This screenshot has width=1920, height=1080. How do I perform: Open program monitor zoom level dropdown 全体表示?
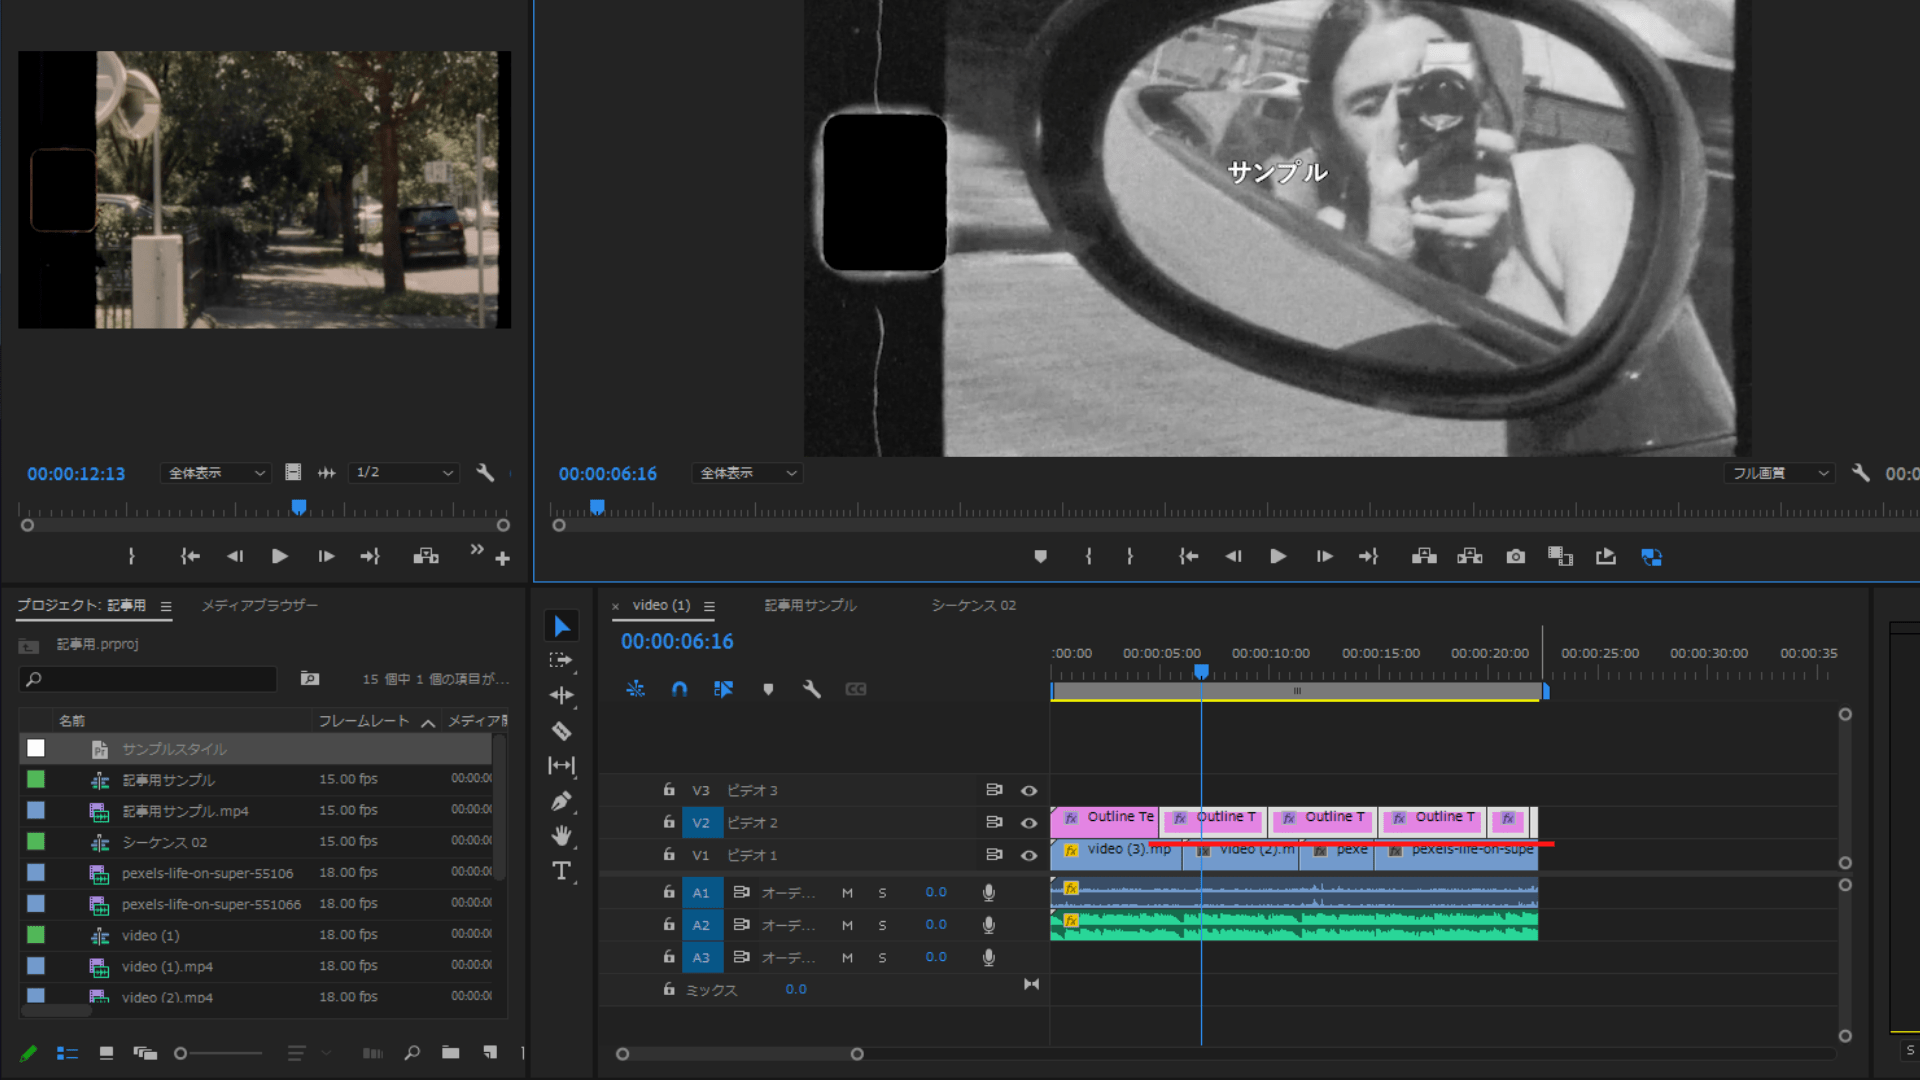(x=747, y=473)
